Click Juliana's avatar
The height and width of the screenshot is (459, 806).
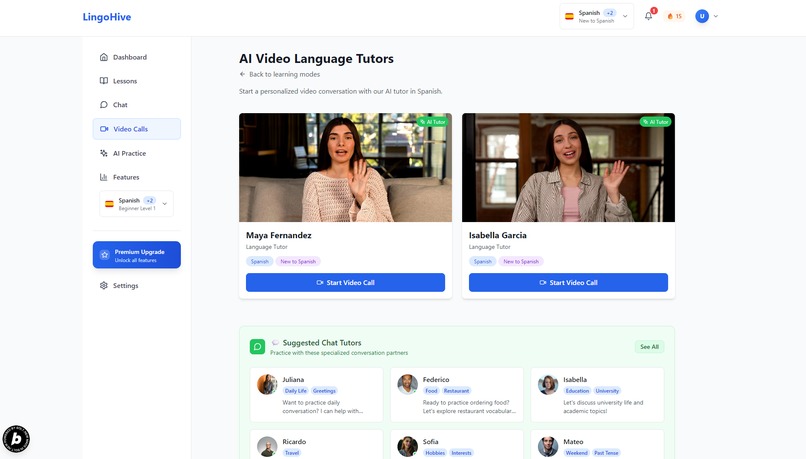(x=267, y=384)
